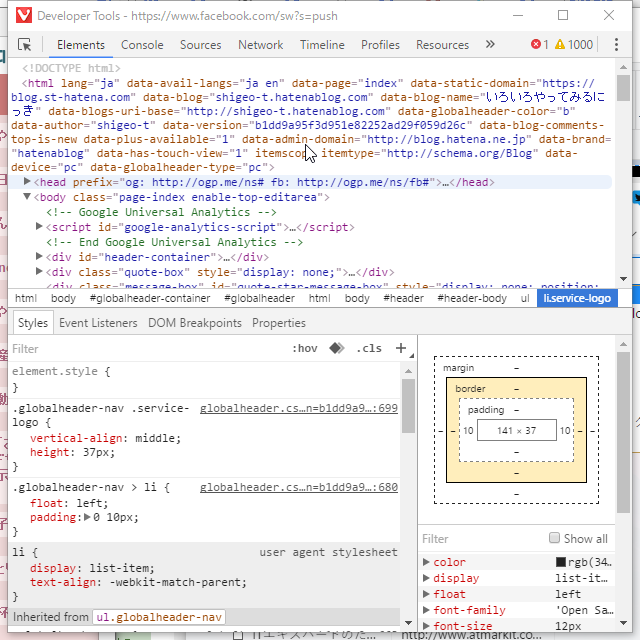Expand the computed color property
640x640 pixels.
[426, 562]
